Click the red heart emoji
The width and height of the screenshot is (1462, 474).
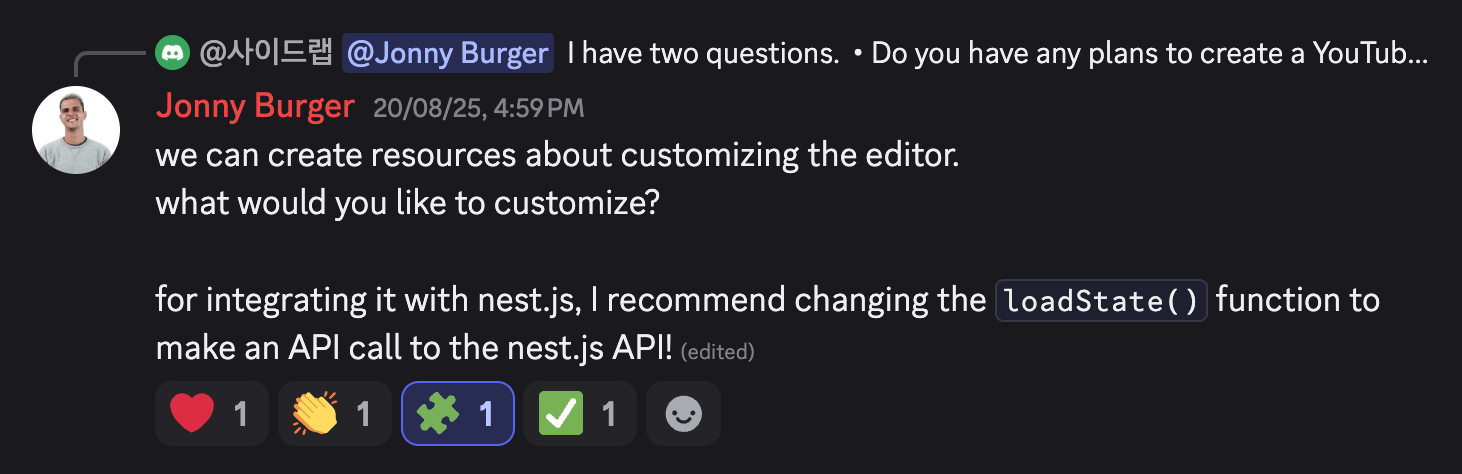click(x=193, y=413)
